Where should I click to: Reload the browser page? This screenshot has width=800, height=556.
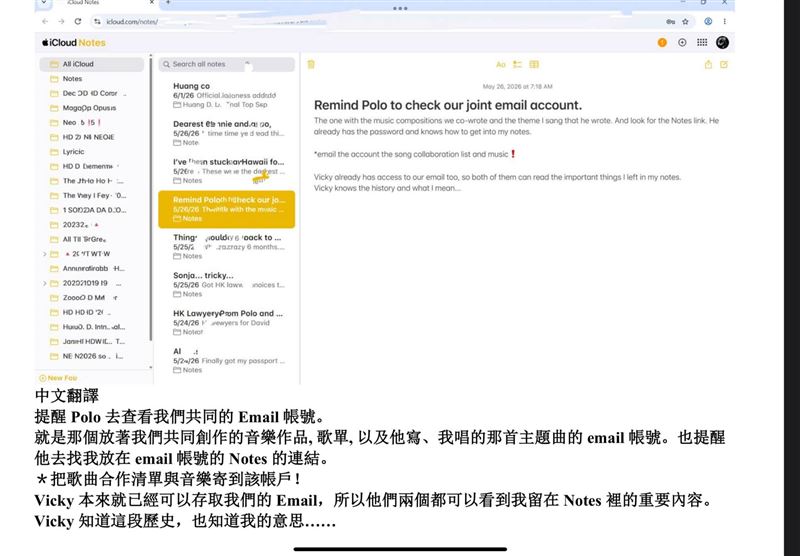[x=78, y=21]
